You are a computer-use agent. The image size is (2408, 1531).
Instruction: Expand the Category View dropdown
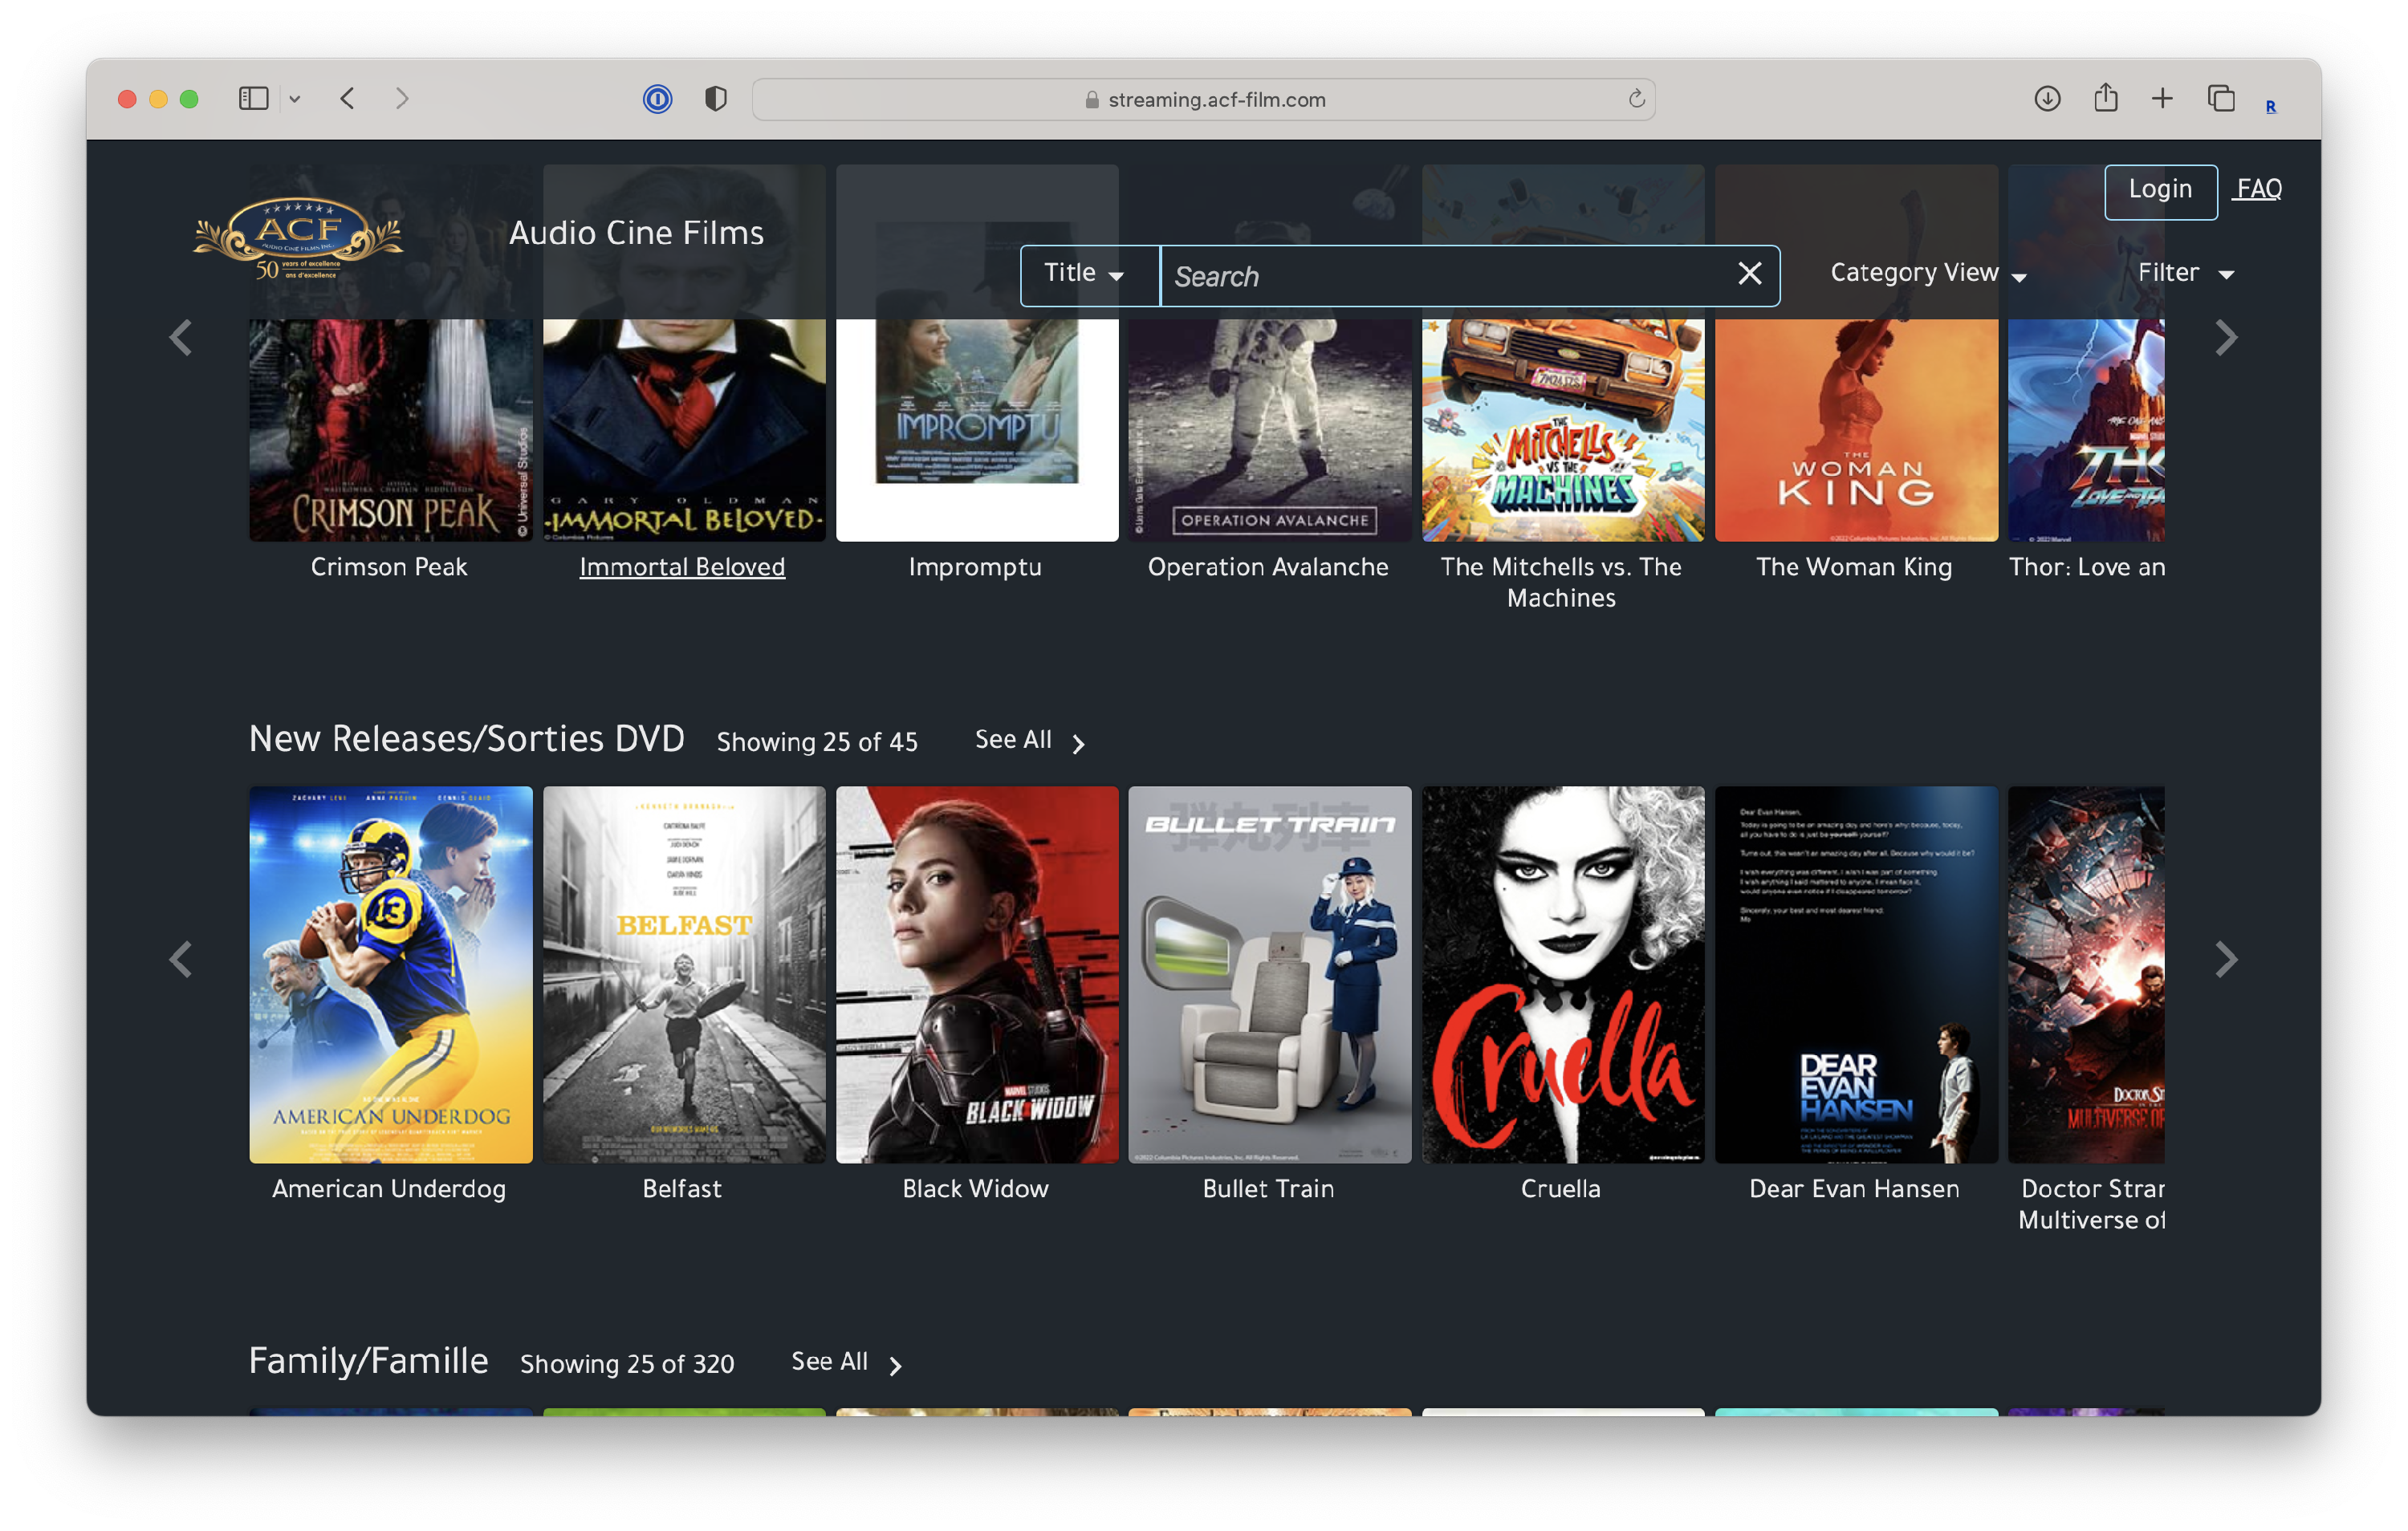pos(1928,274)
